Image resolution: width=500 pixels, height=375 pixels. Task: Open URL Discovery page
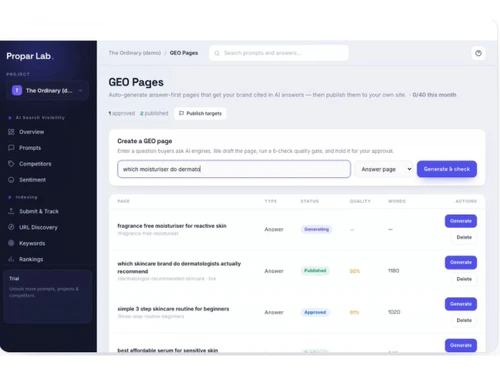tap(38, 227)
